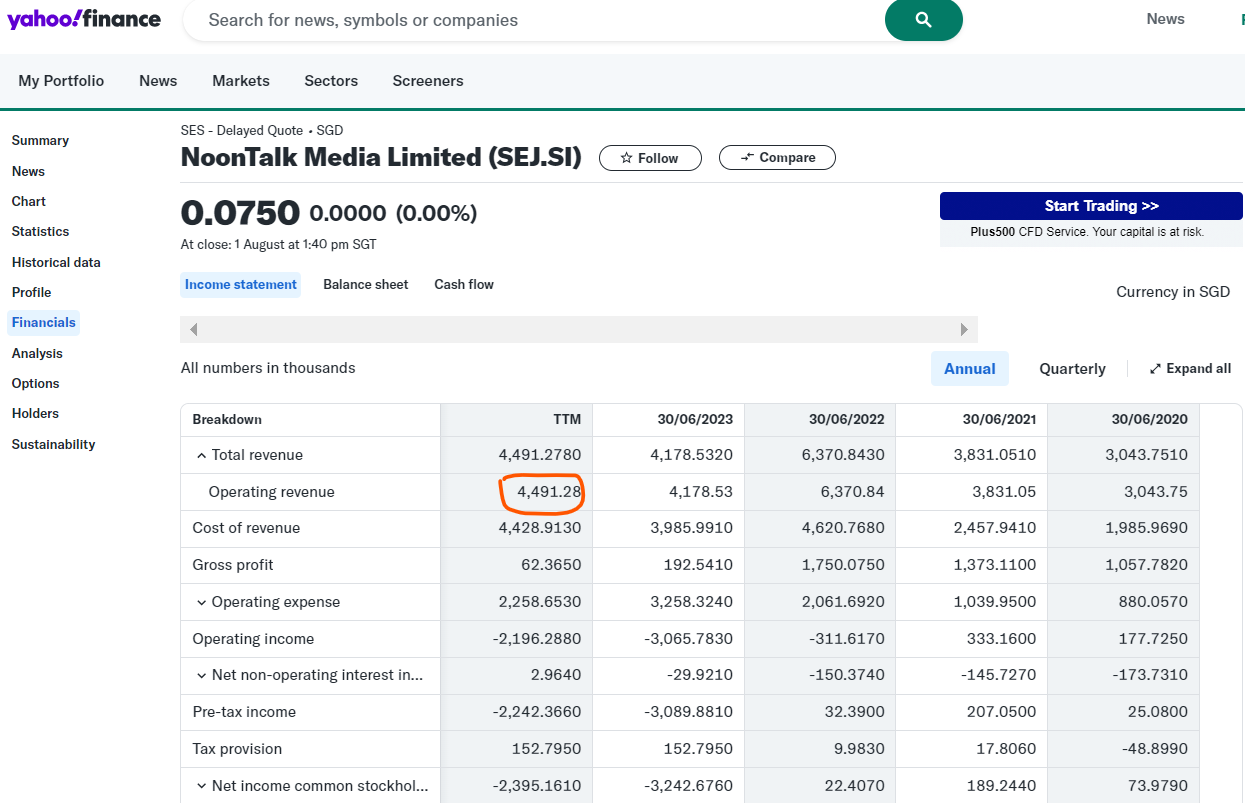Click the stock price 0.0750
The width and height of the screenshot is (1245, 803).
click(x=240, y=213)
